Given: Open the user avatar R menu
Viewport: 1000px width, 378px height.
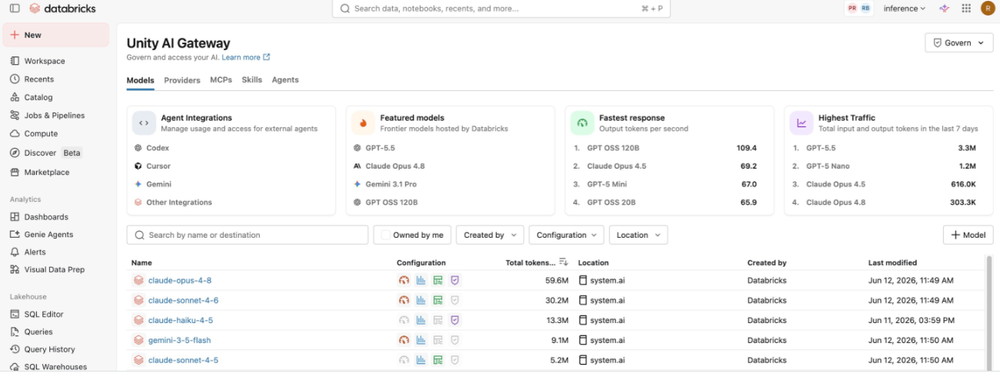Looking at the screenshot, I should point(987,8).
